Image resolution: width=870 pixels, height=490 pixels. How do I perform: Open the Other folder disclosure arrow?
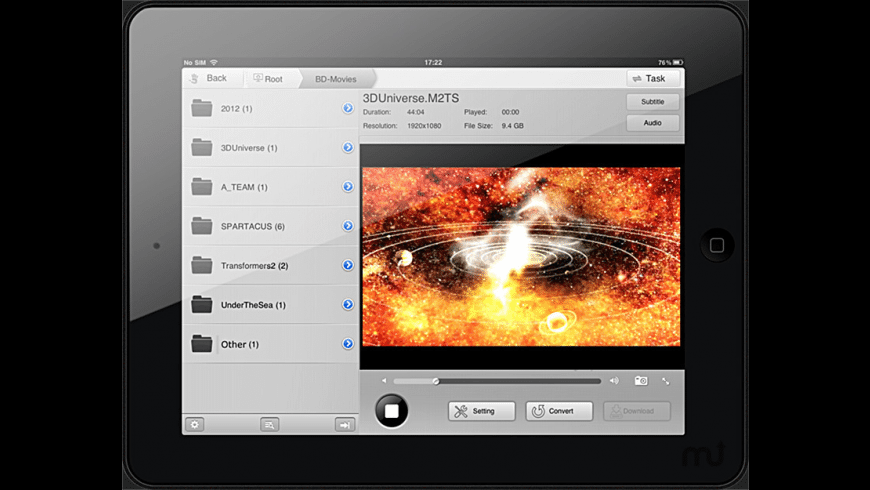point(348,344)
